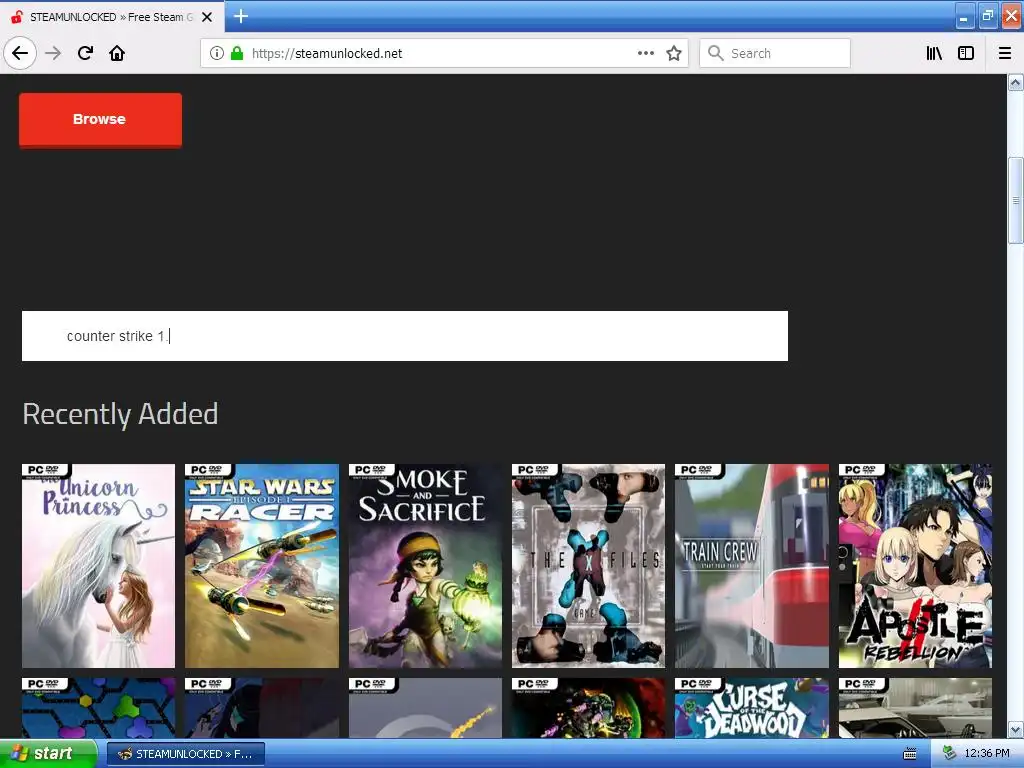Open the Windows start menu
Screen dimensions: 1024x768
48,754
